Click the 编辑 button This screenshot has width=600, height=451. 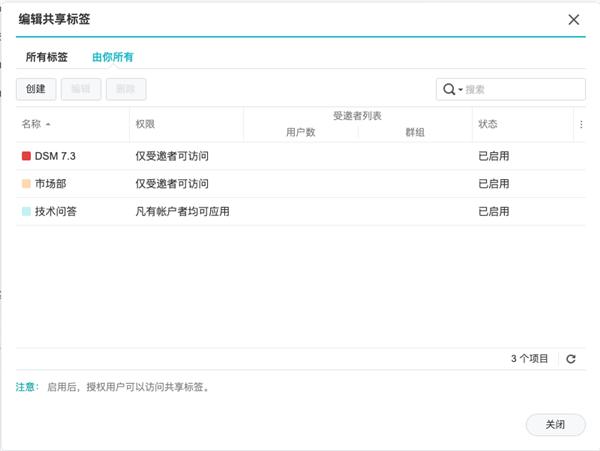(x=80, y=89)
